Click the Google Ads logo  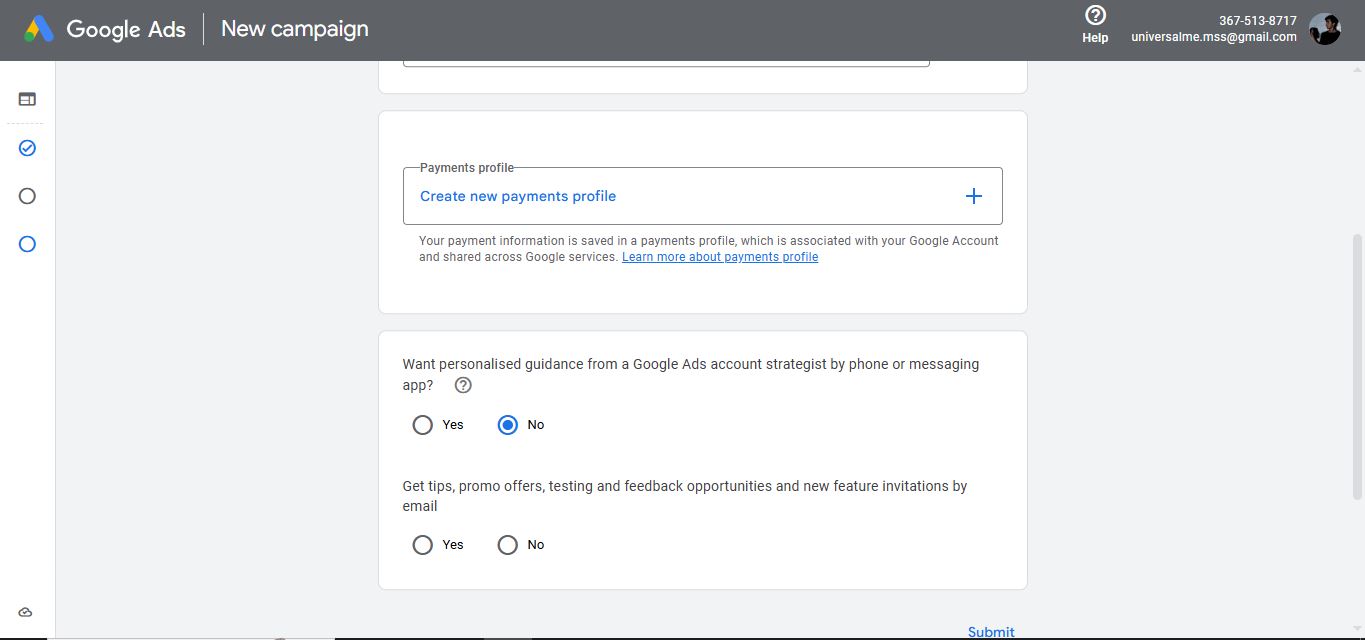click(x=103, y=29)
